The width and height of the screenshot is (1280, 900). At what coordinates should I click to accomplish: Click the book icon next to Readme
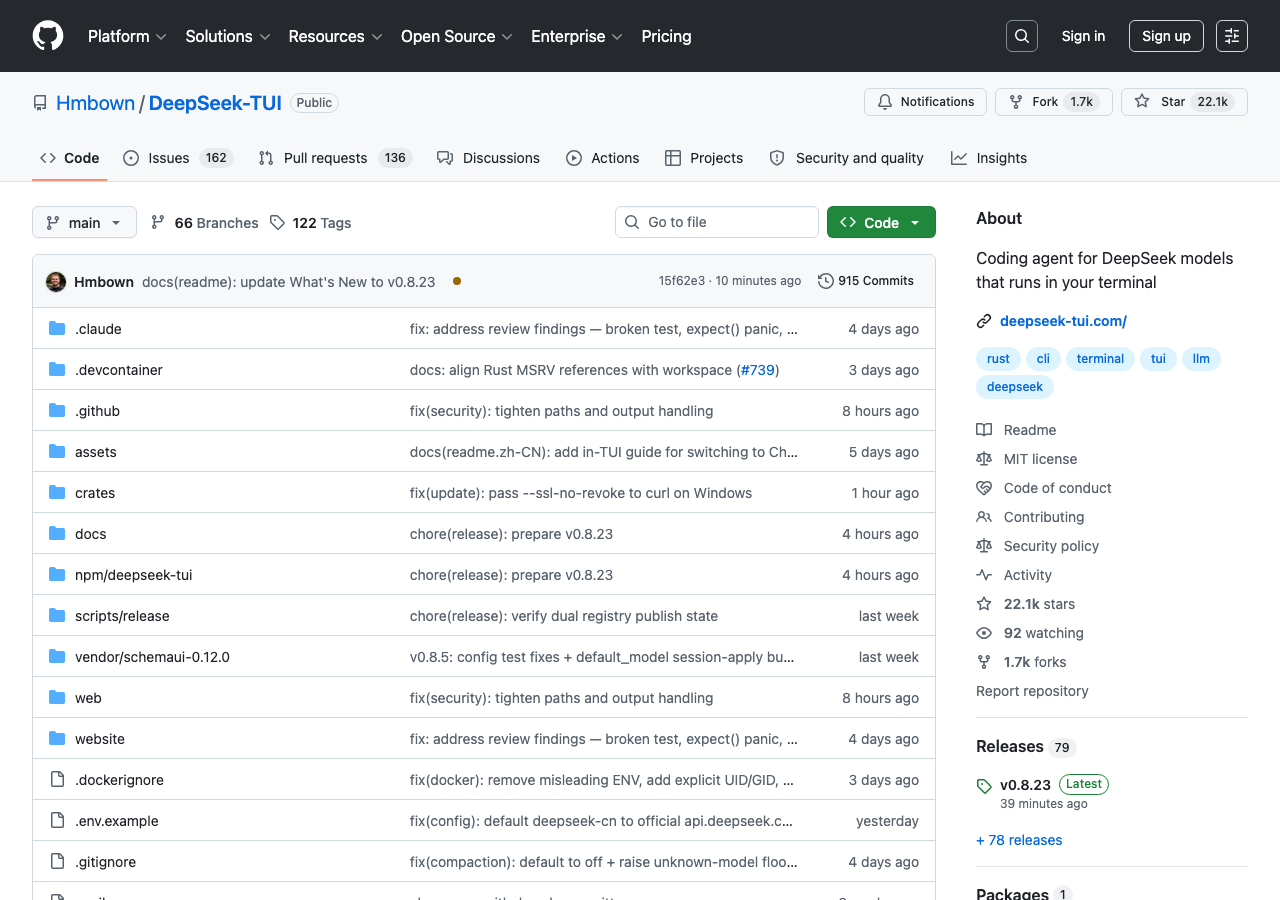[984, 430]
